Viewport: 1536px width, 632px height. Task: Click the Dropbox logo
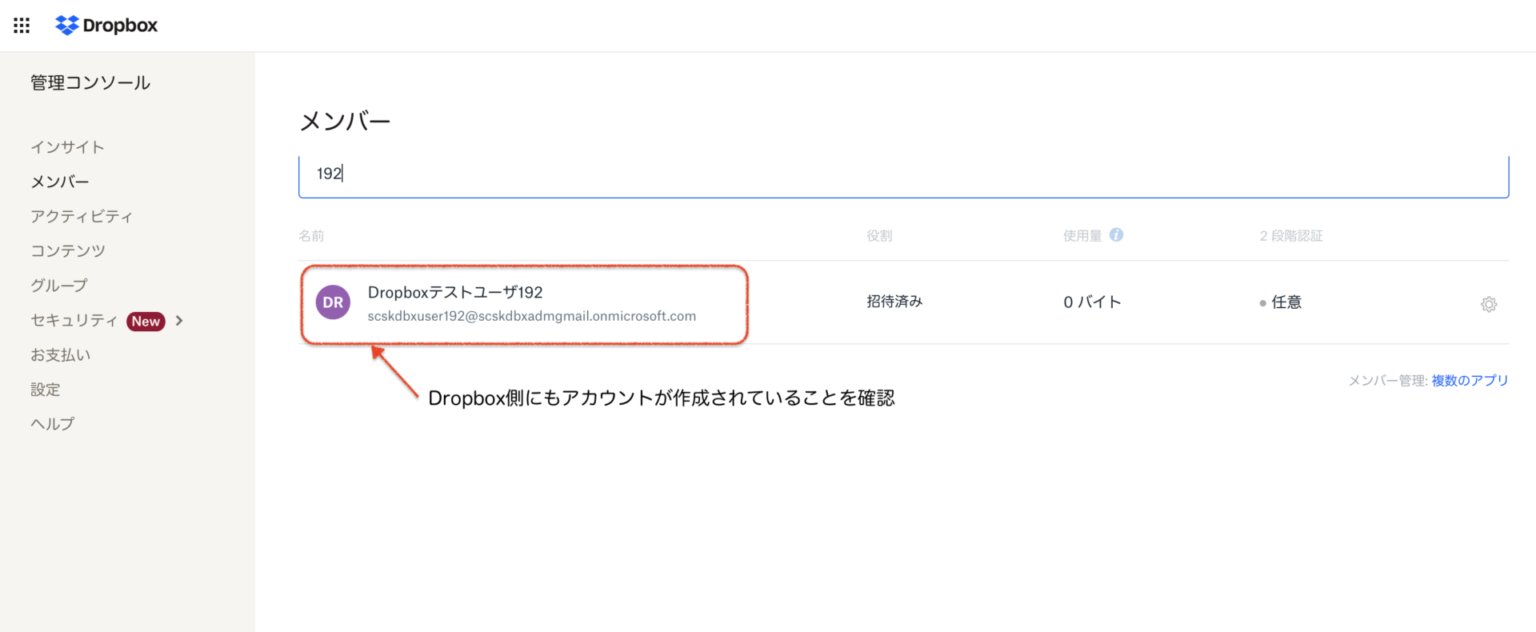106,25
